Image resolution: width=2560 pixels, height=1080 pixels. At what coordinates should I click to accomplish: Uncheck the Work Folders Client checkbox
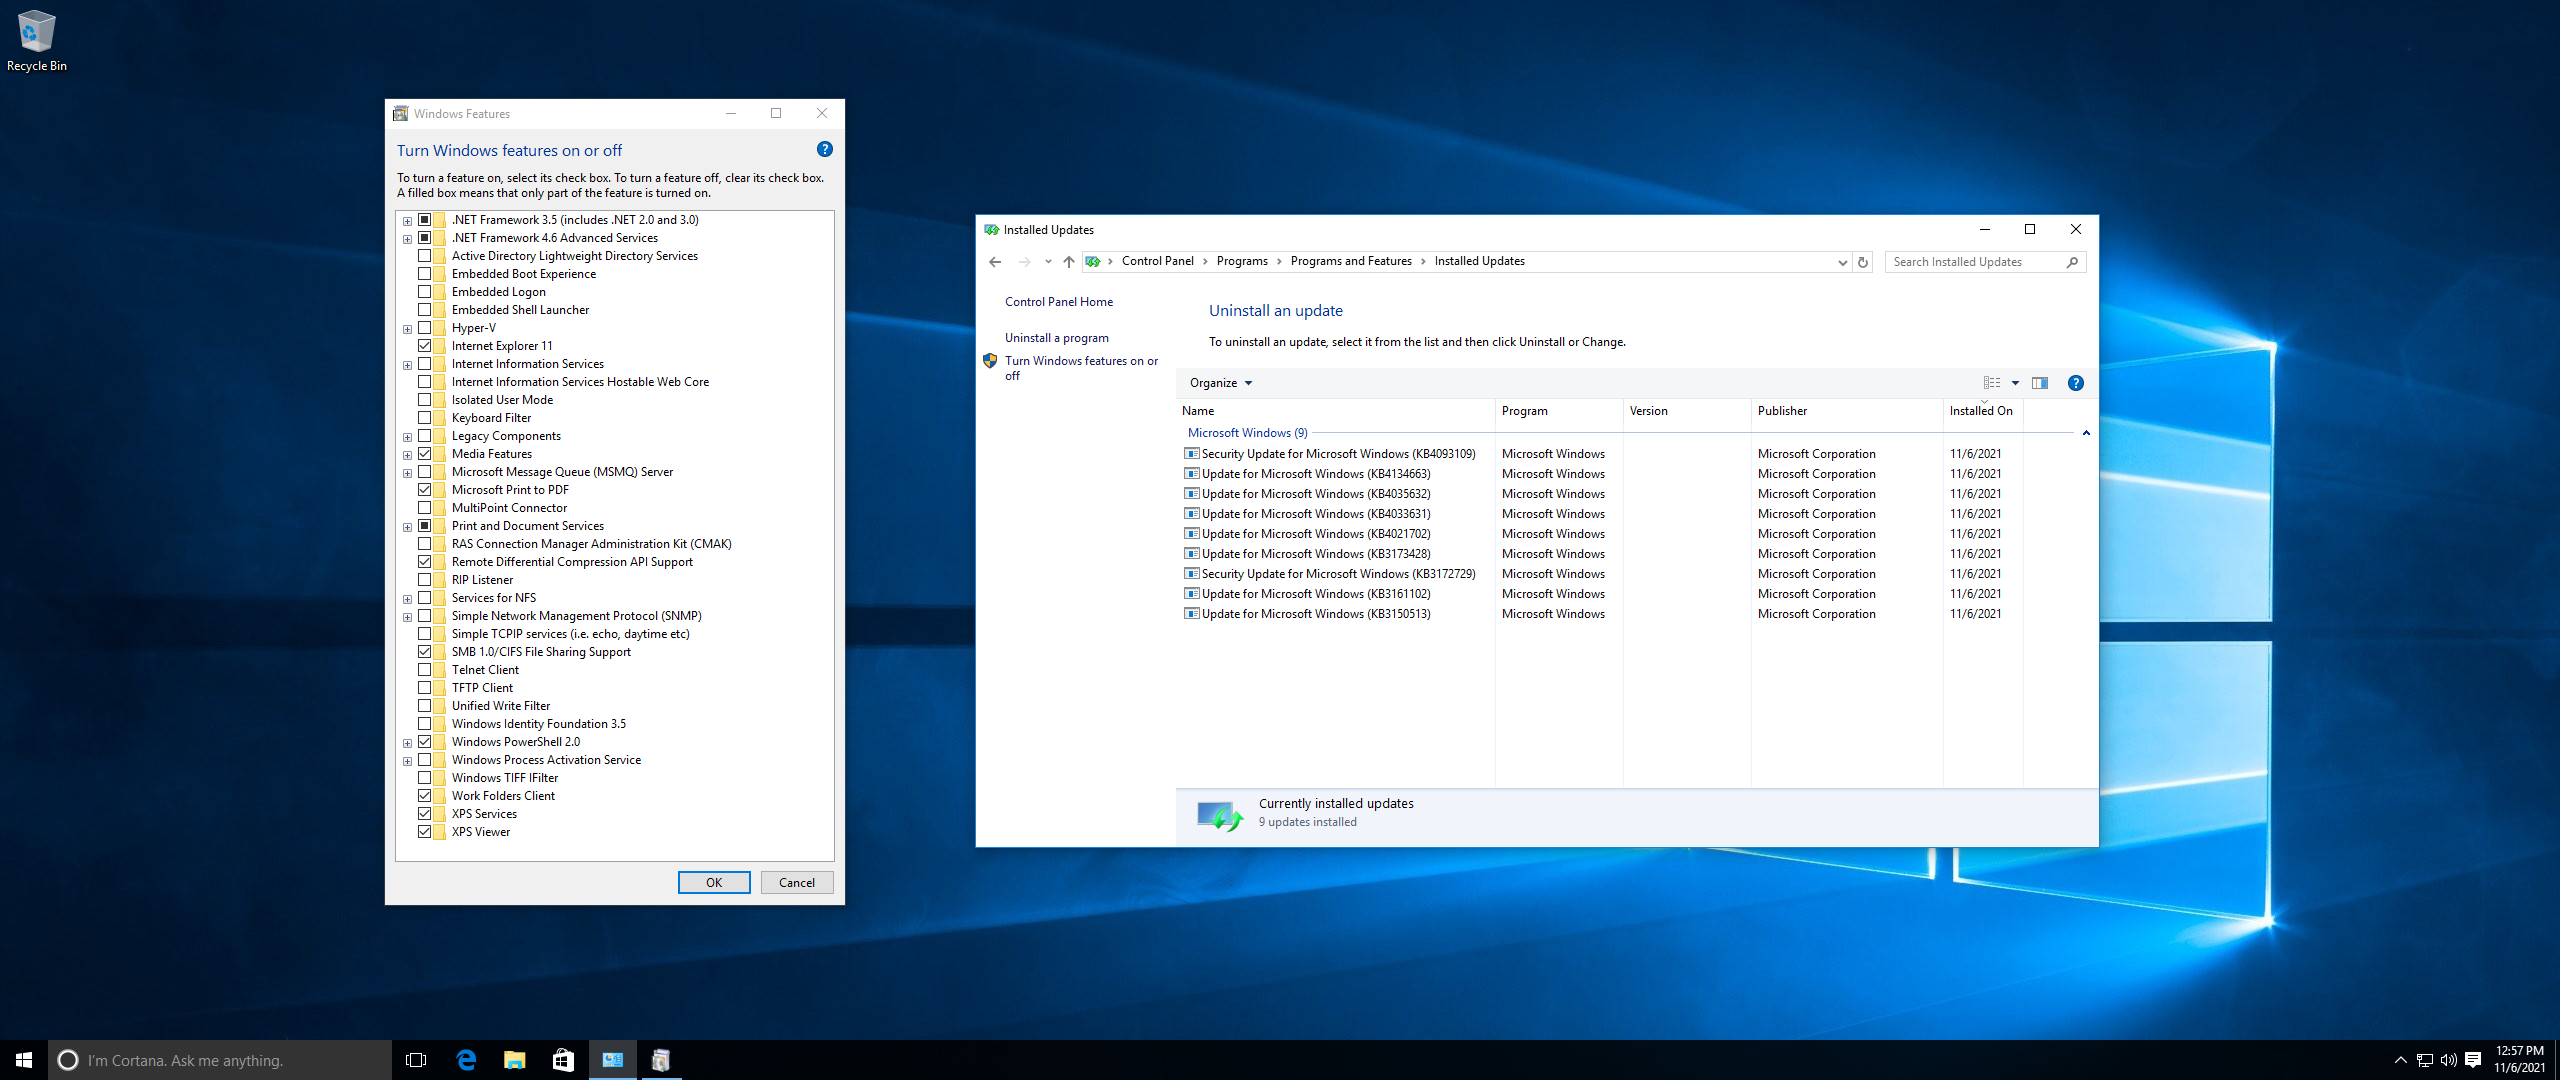pos(425,796)
